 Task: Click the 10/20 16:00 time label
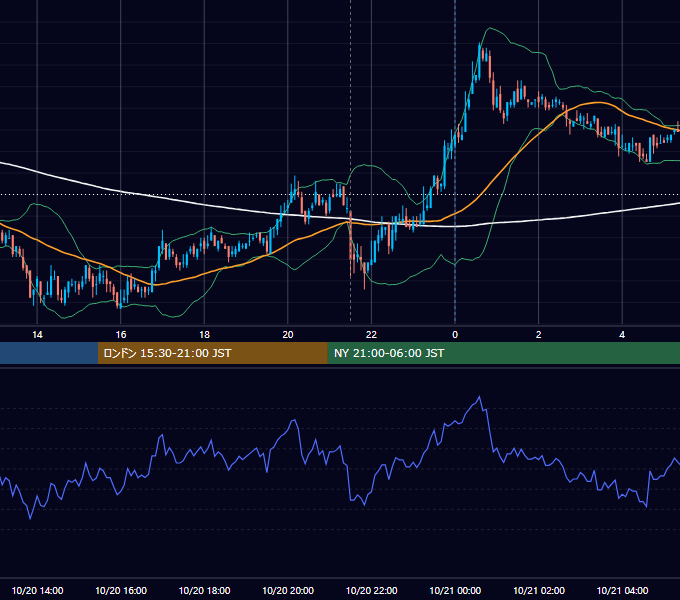(x=121, y=590)
